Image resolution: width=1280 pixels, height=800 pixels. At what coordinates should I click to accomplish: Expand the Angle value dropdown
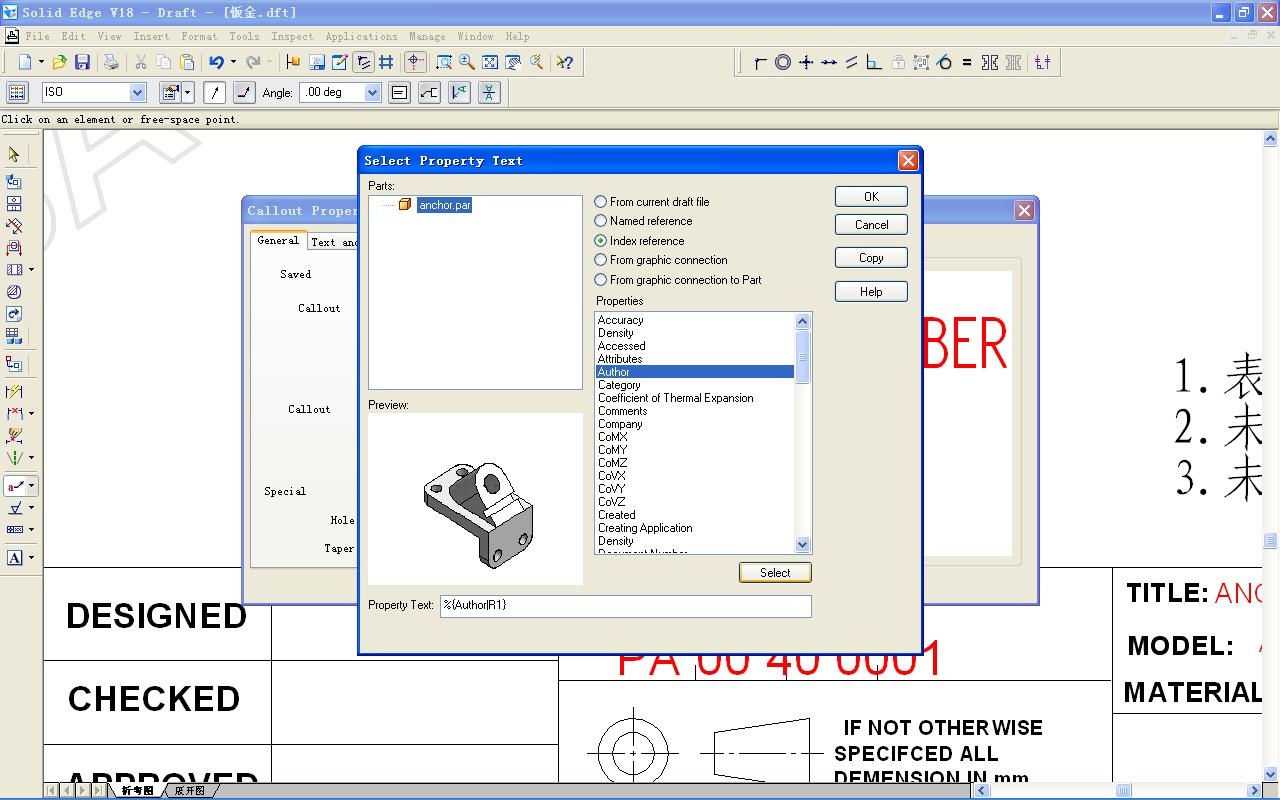373,92
